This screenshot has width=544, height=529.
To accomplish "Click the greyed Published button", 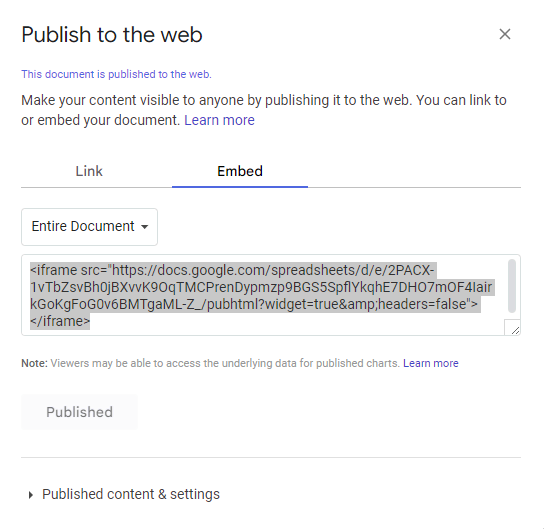I will pos(79,412).
